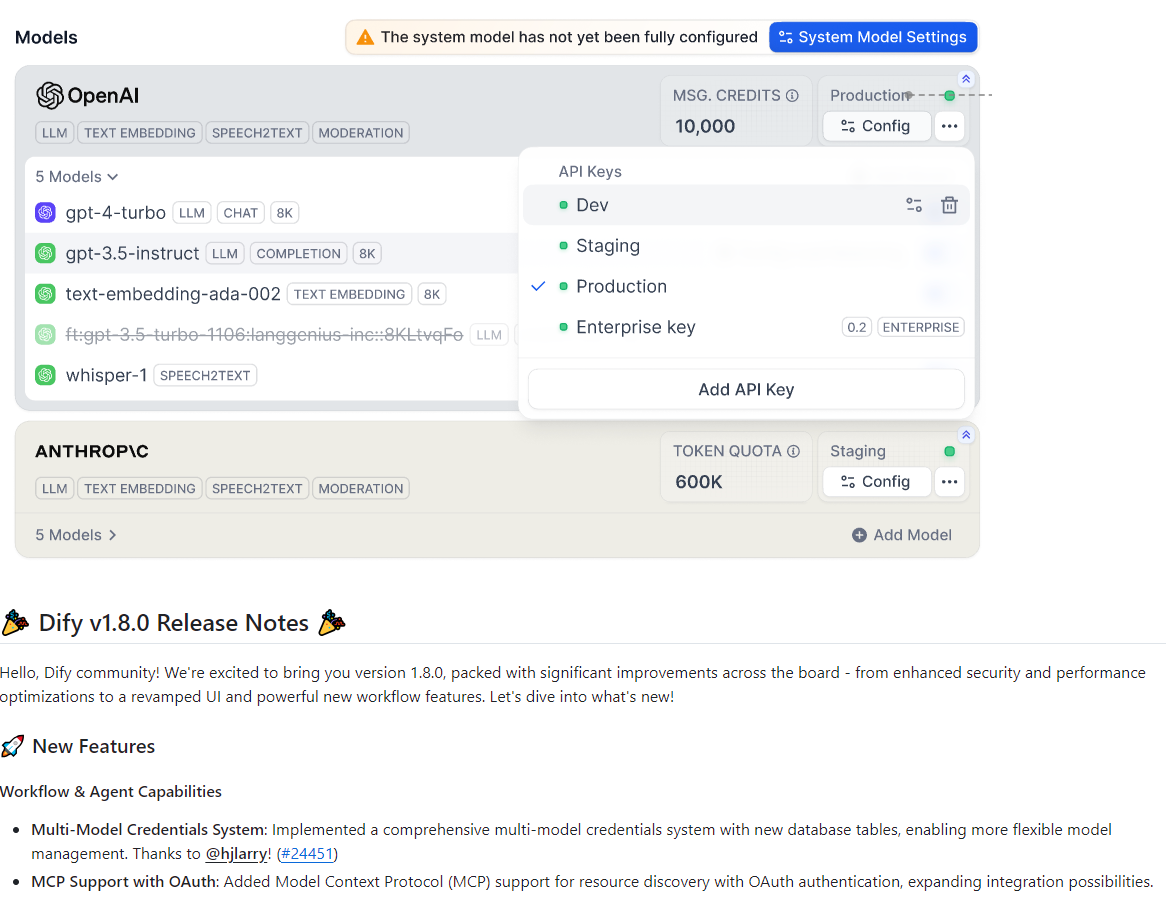Image resolution: width=1166 pixels, height=898 pixels.
Task: Select the Staging API key
Action: [608, 245]
